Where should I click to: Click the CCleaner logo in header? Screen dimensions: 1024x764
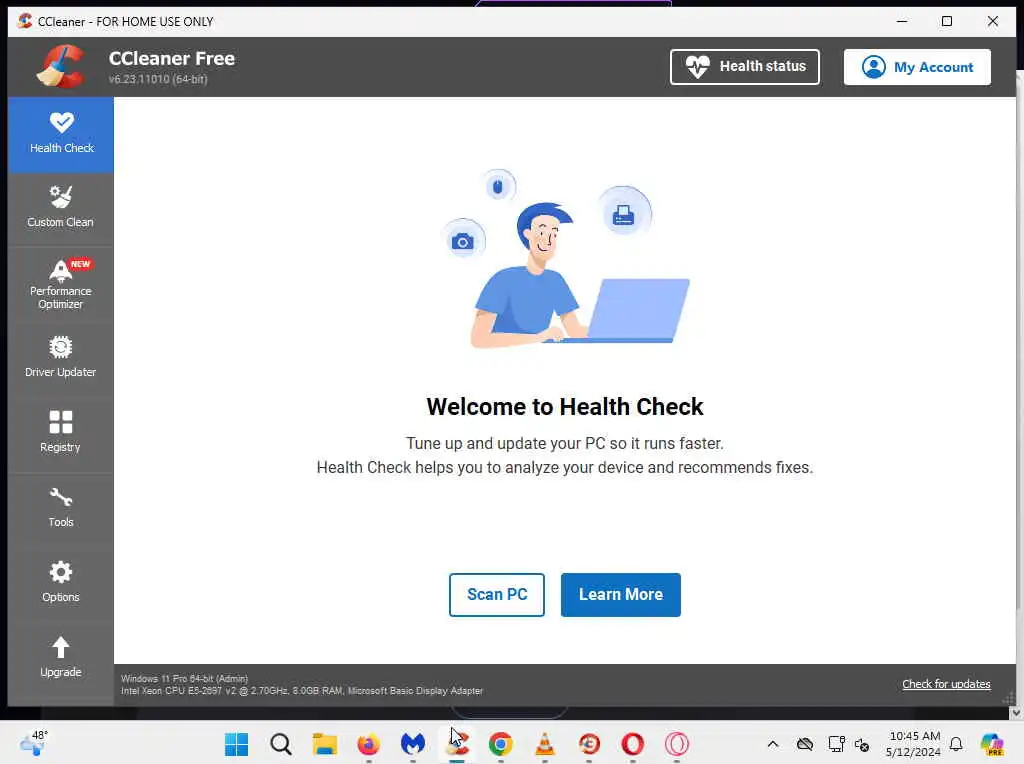coord(61,66)
